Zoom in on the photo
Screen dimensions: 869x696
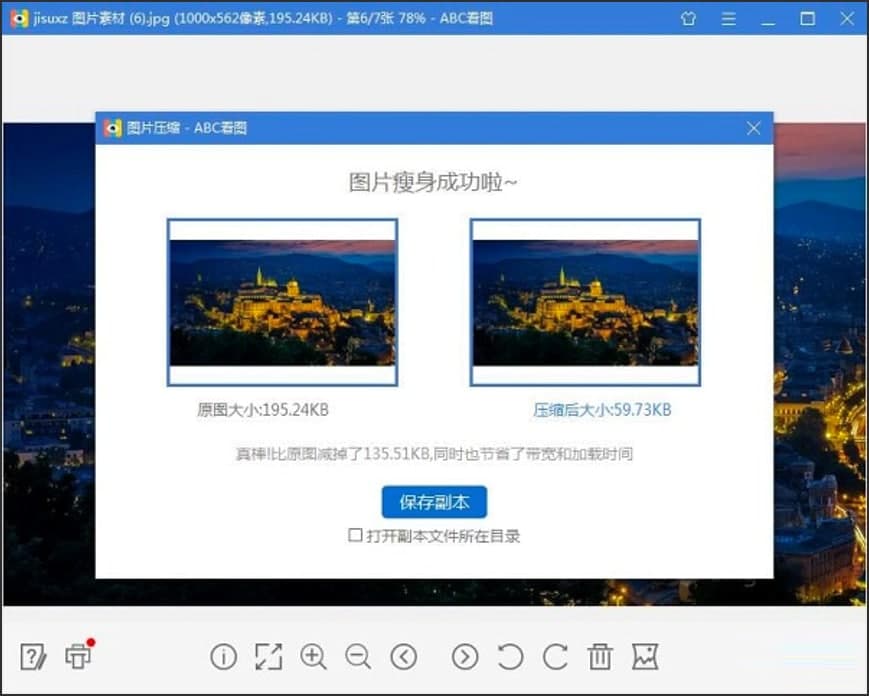coord(314,657)
